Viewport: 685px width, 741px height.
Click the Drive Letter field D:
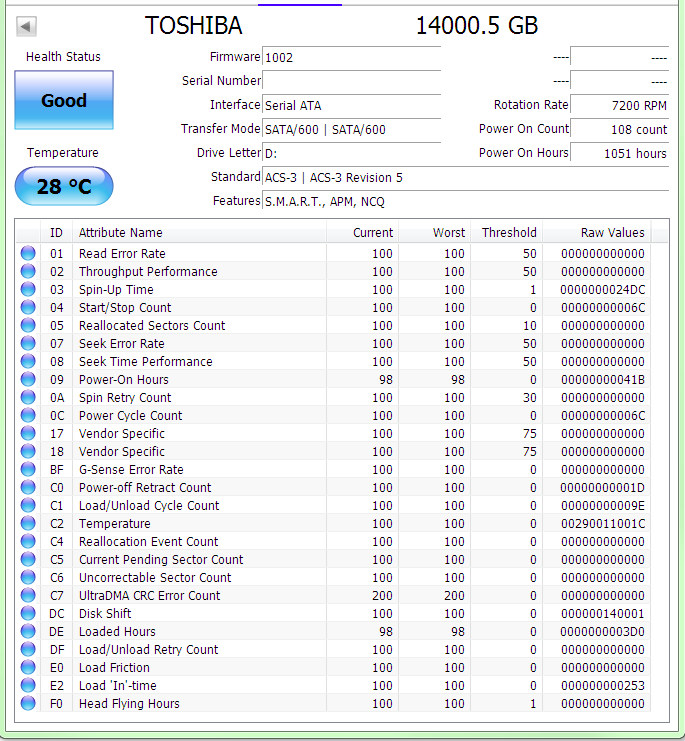coord(351,154)
